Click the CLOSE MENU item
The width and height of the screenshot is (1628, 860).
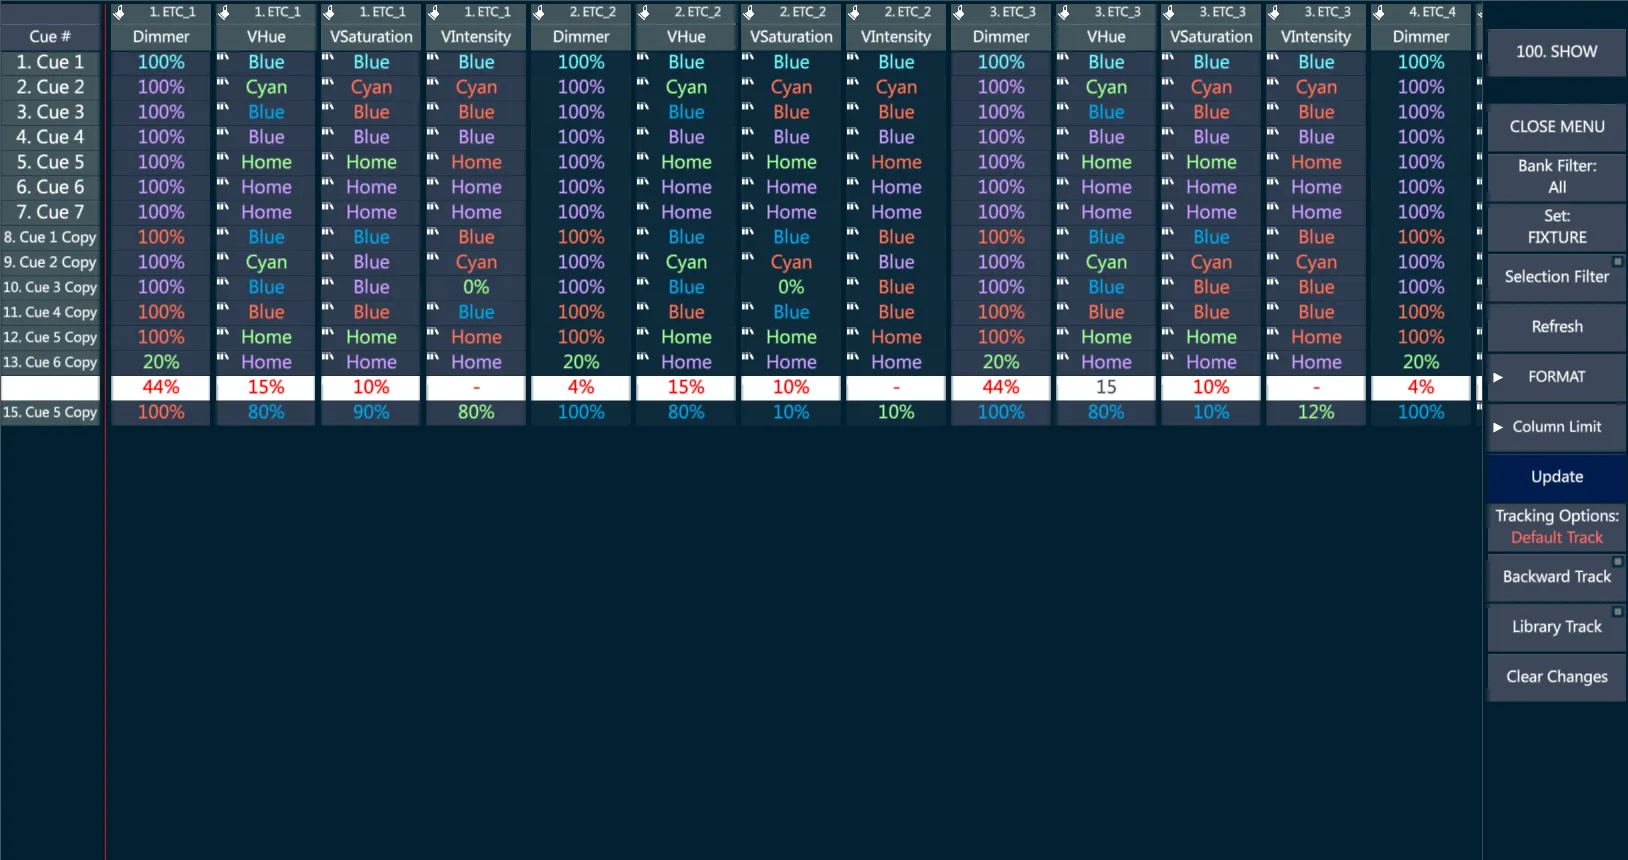1556,127
